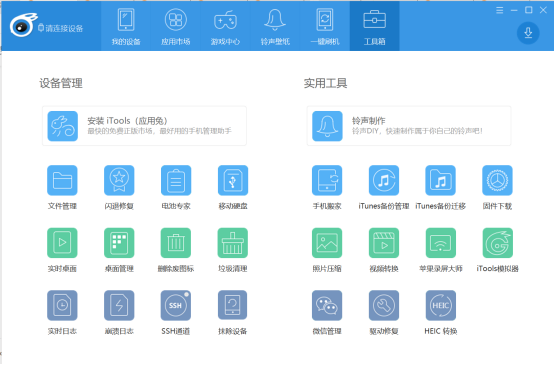Click the 删除废图标 trash icon tool
Viewport: 554px width, 365px height.
pyautogui.click(x=176, y=243)
